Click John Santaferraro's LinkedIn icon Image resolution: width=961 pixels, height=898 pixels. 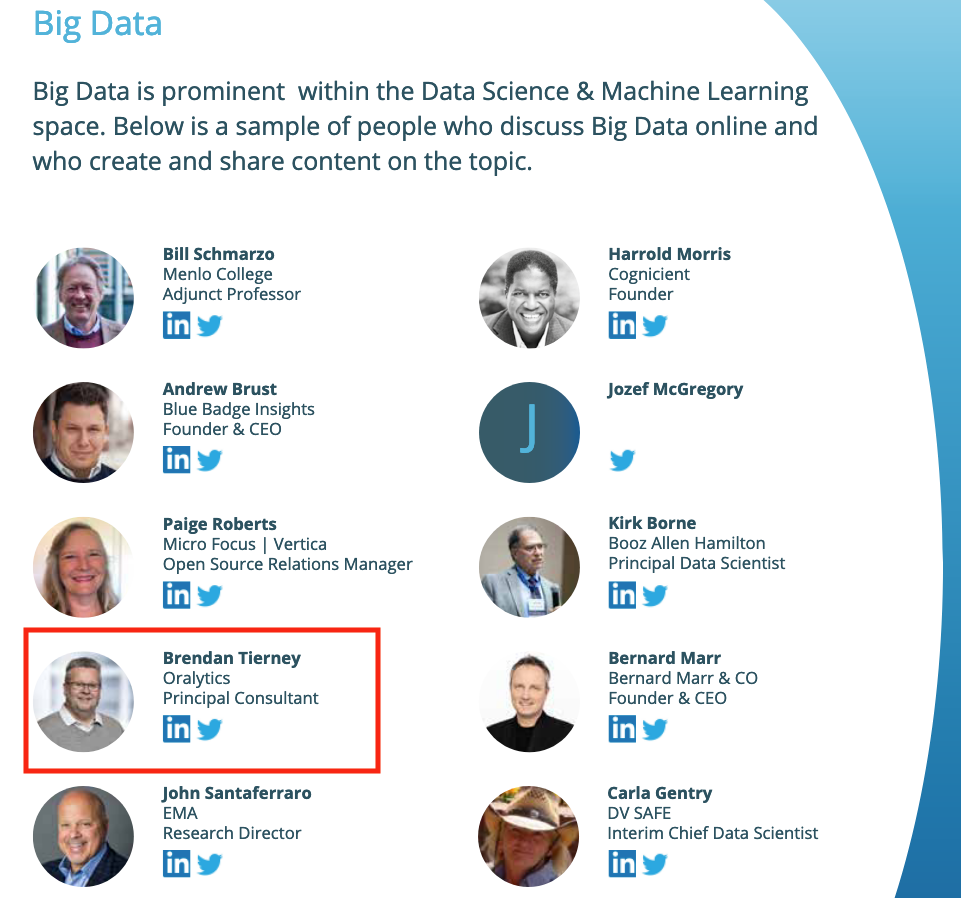(176, 864)
